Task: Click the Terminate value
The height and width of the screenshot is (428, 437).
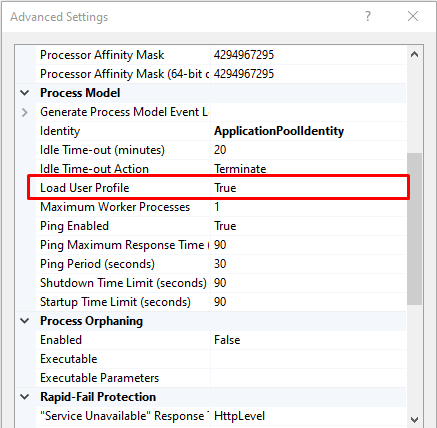Action: [x=240, y=169]
